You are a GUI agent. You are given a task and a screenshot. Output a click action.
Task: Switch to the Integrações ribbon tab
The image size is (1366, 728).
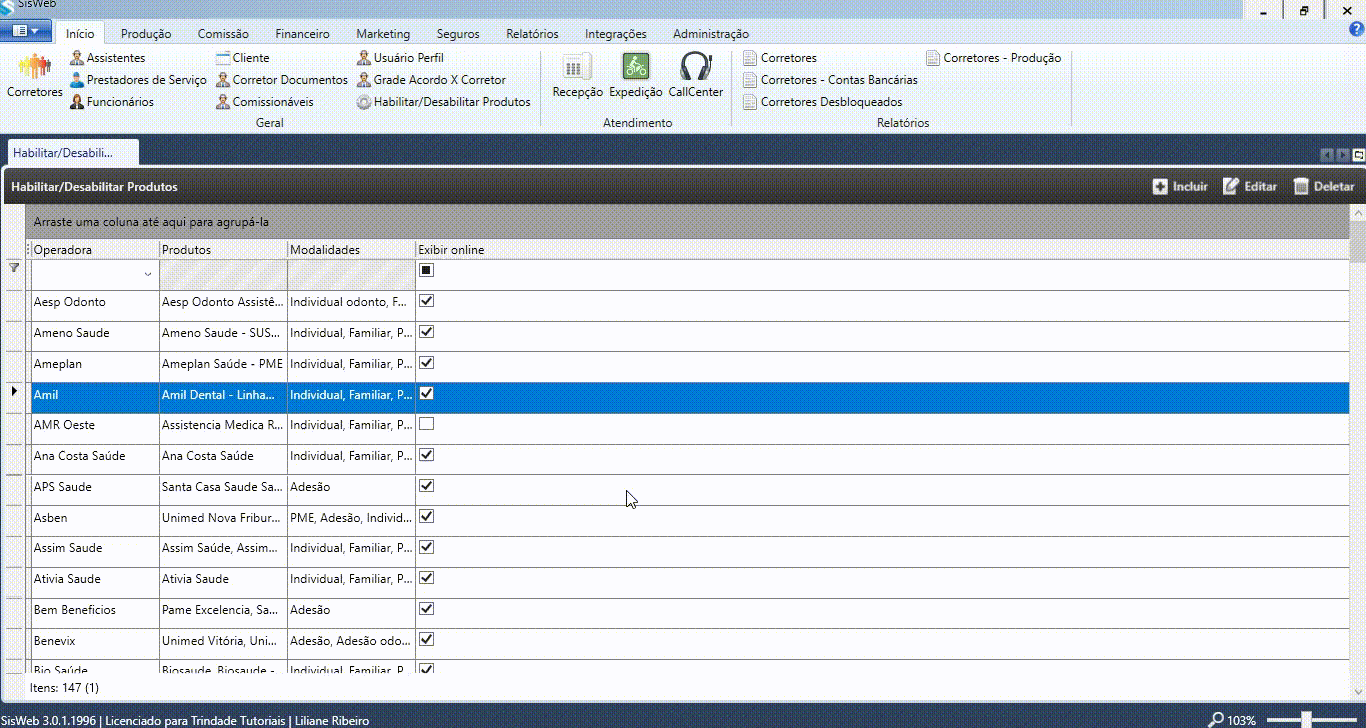click(615, 34)
